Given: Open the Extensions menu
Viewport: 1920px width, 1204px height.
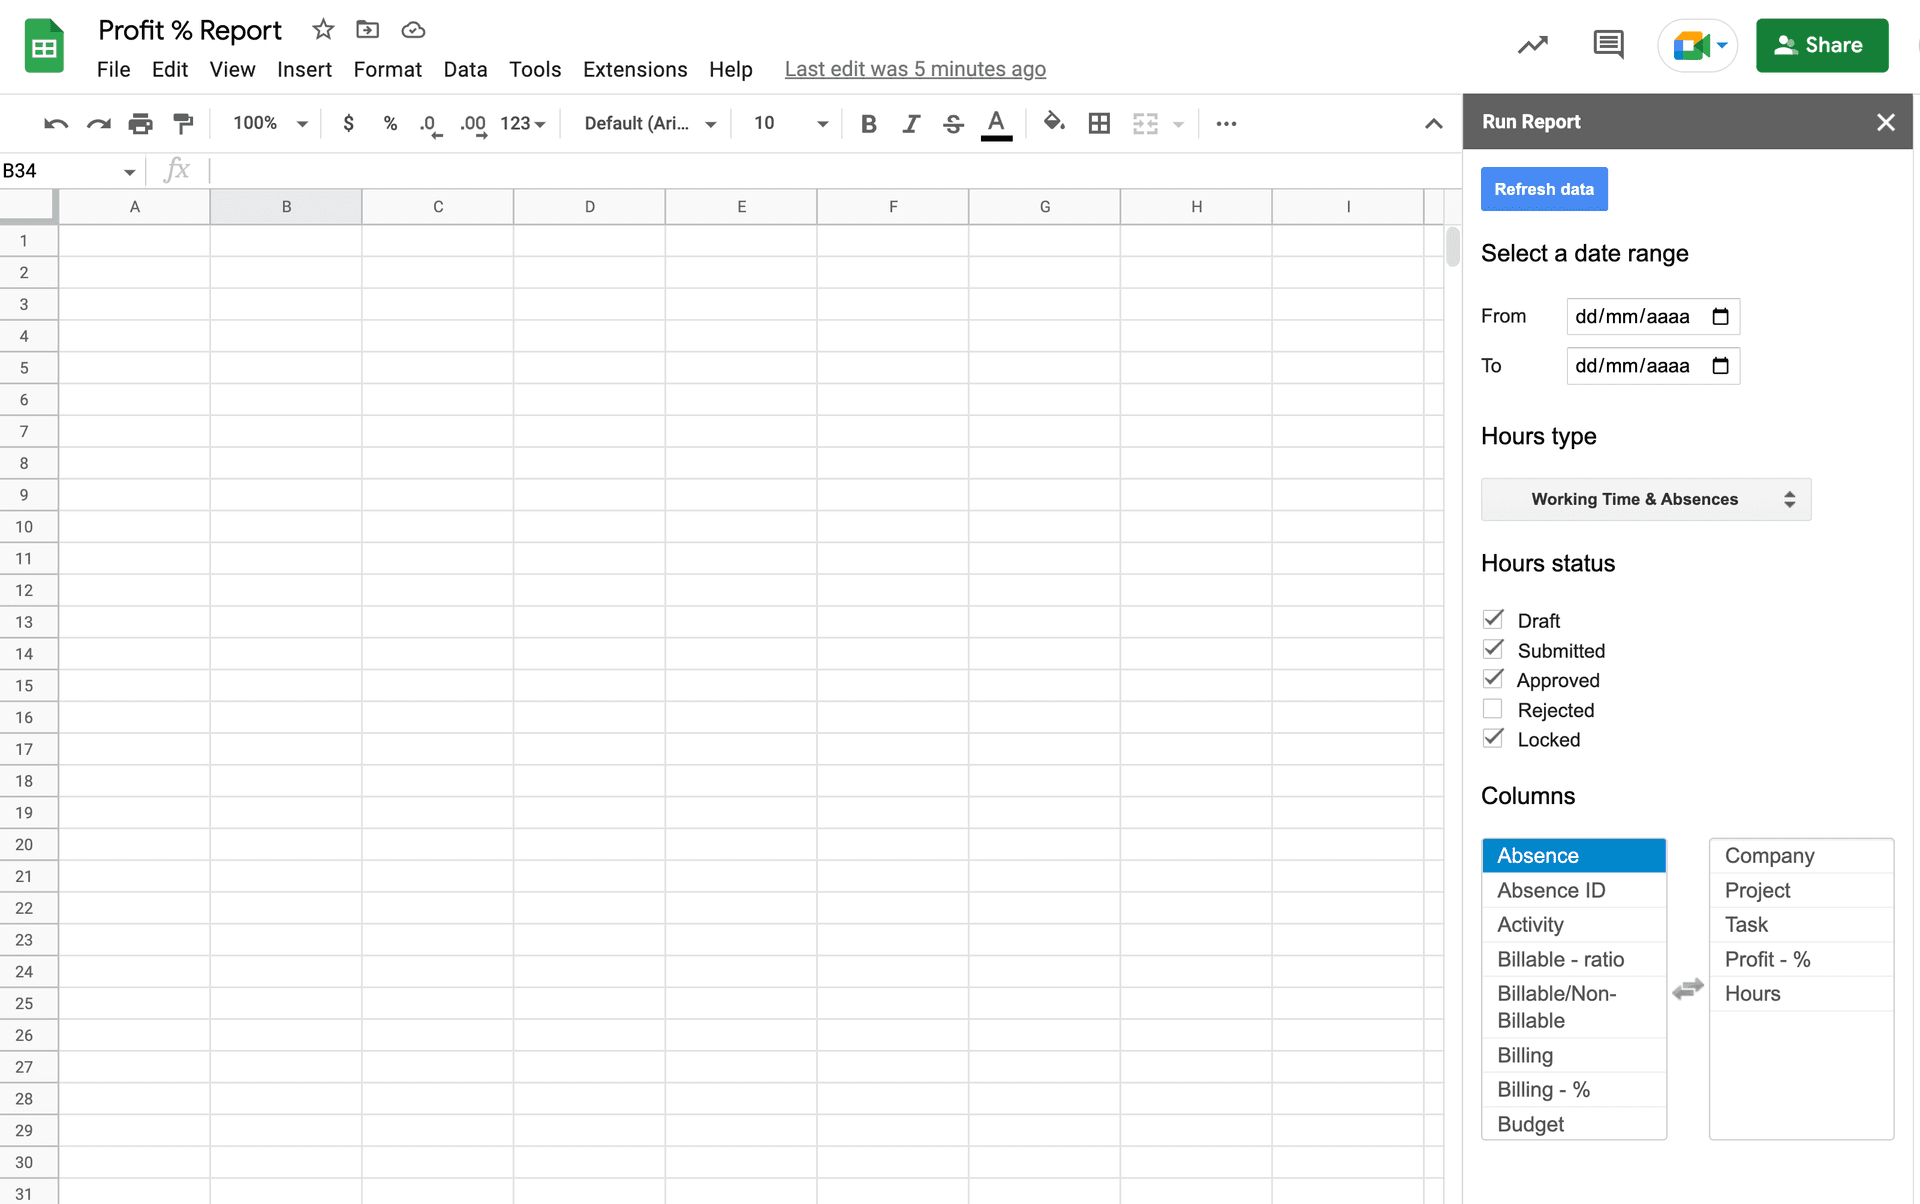Looking at the screenshot, I should point(634,69).
